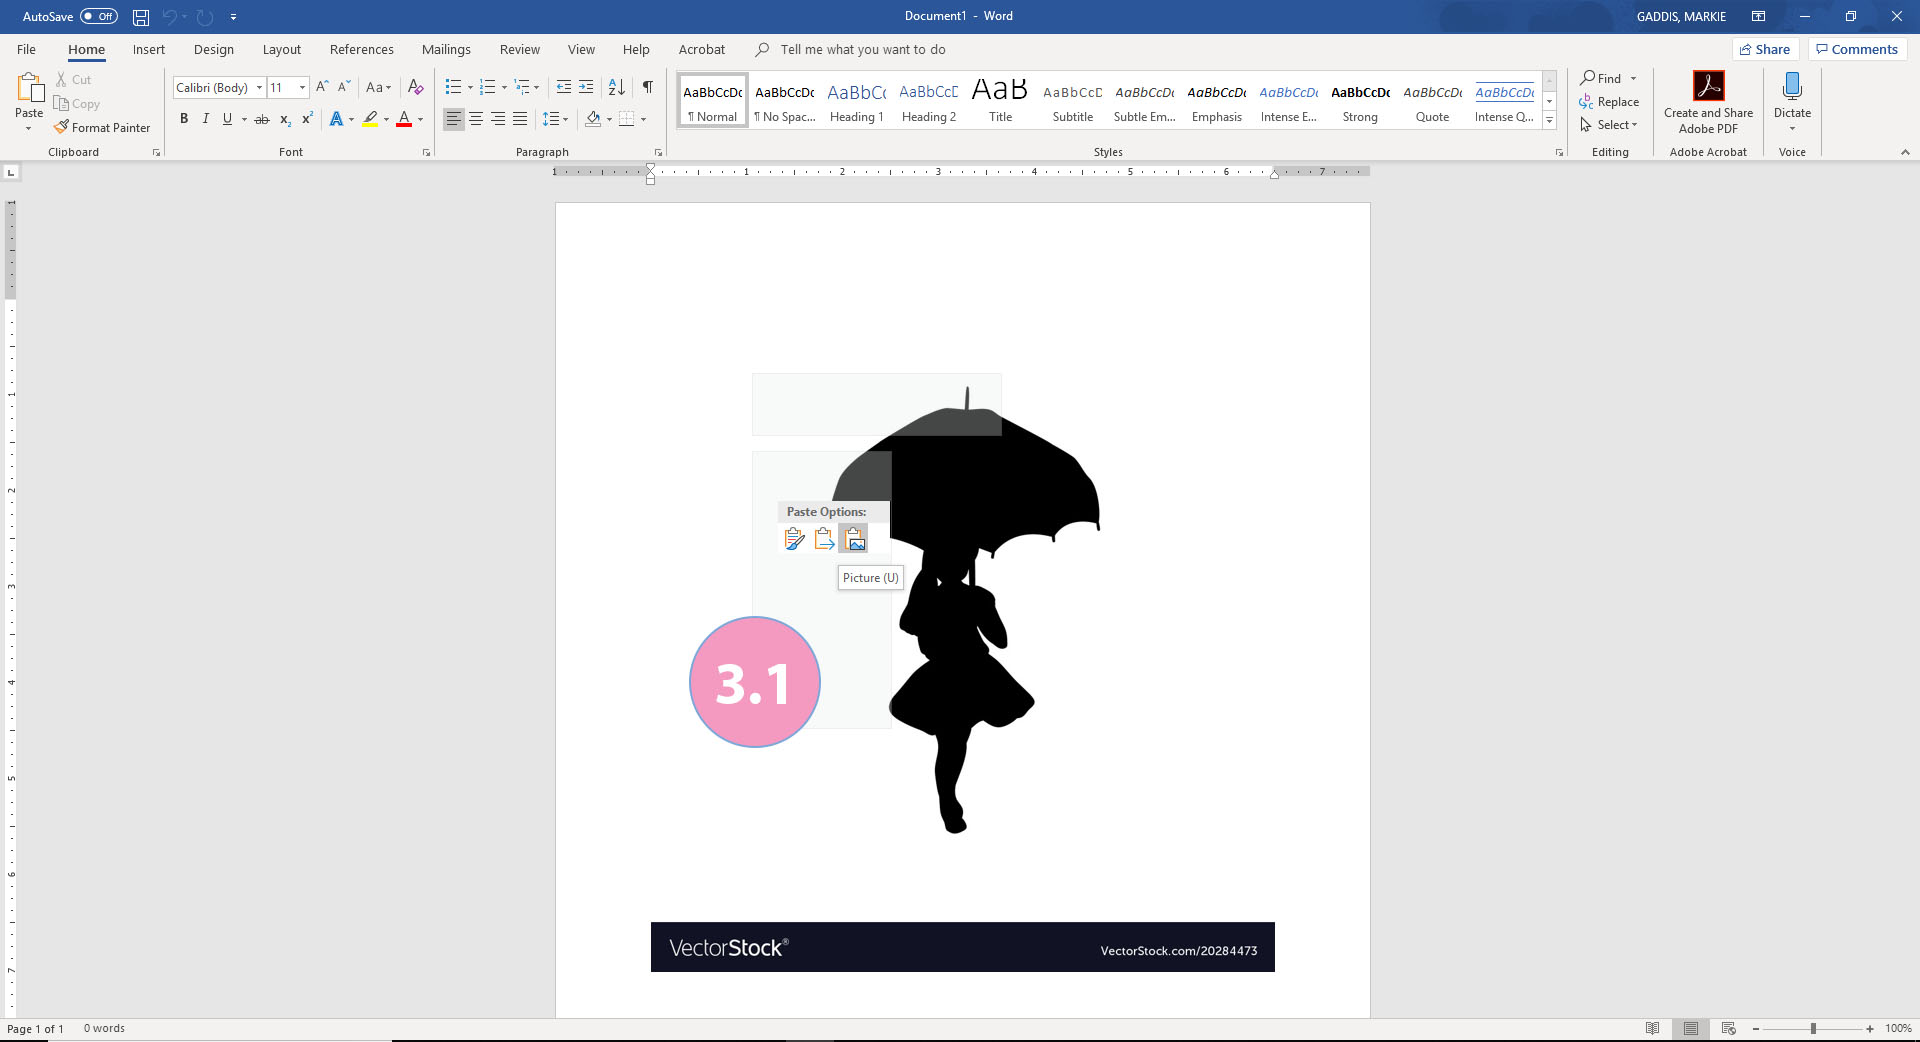Click Replace in Editing group
This screenshot has height=1042, width=1920.
(x=1609, y=102)
